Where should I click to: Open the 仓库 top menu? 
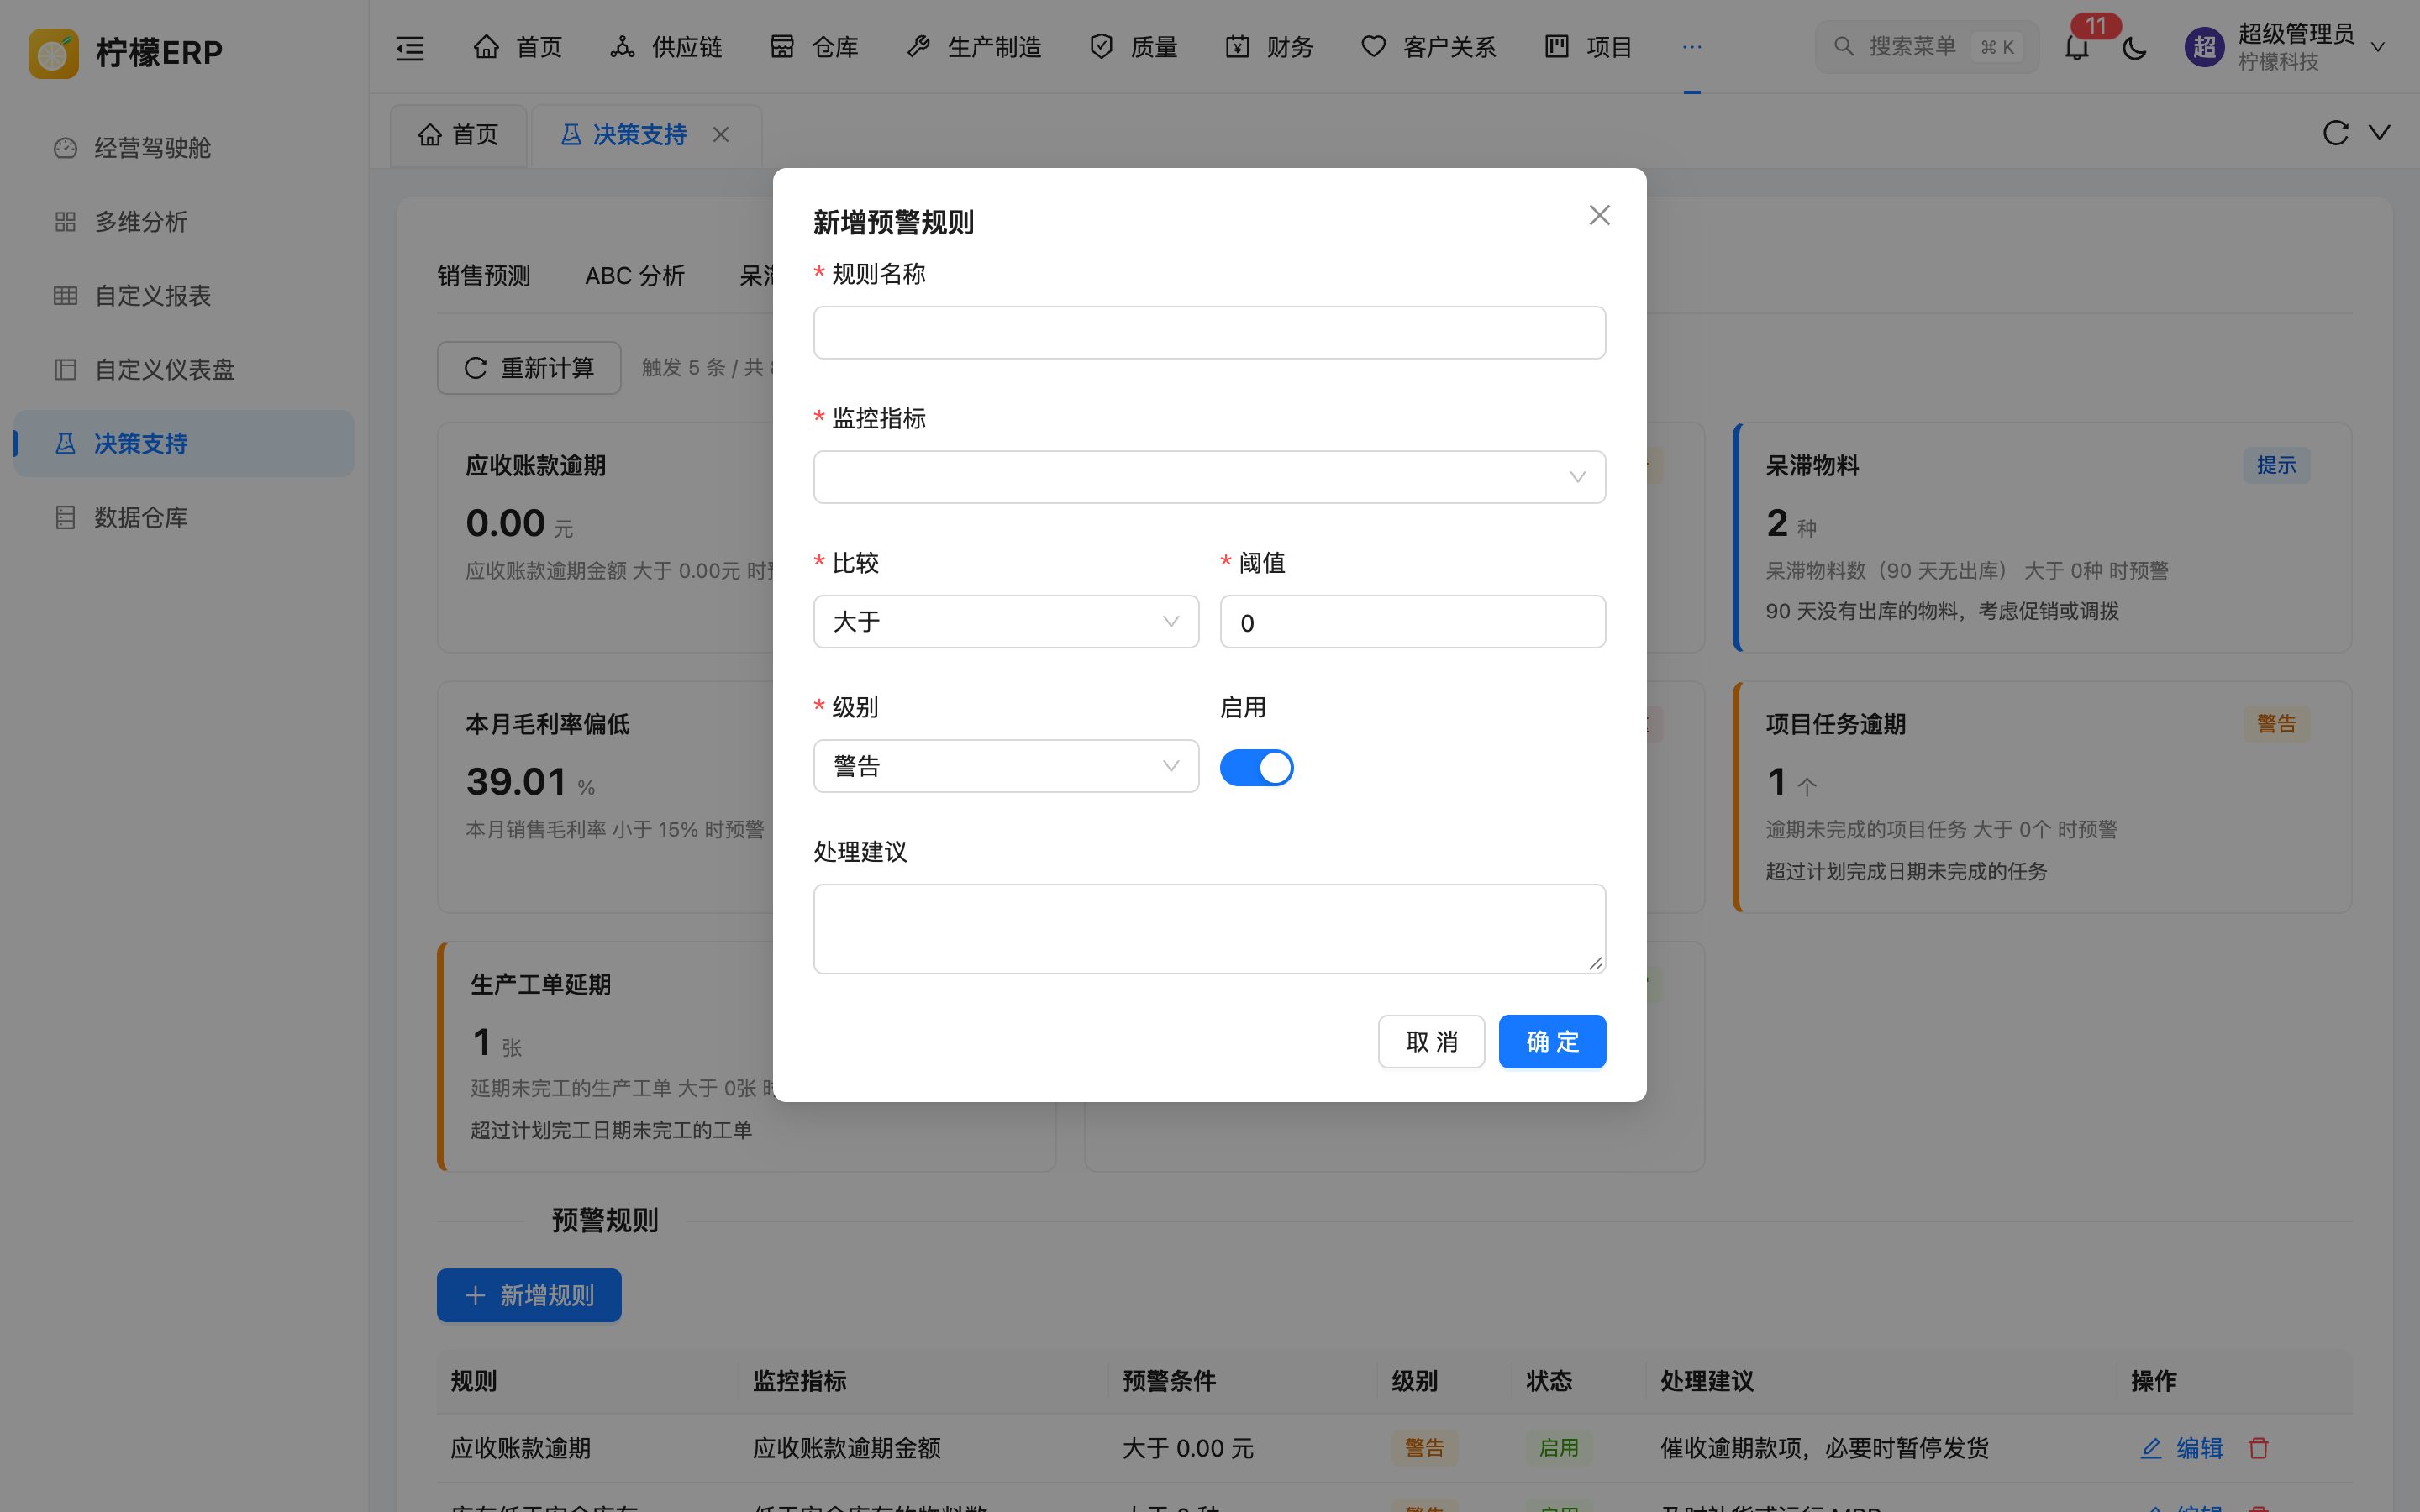(814, 47)
